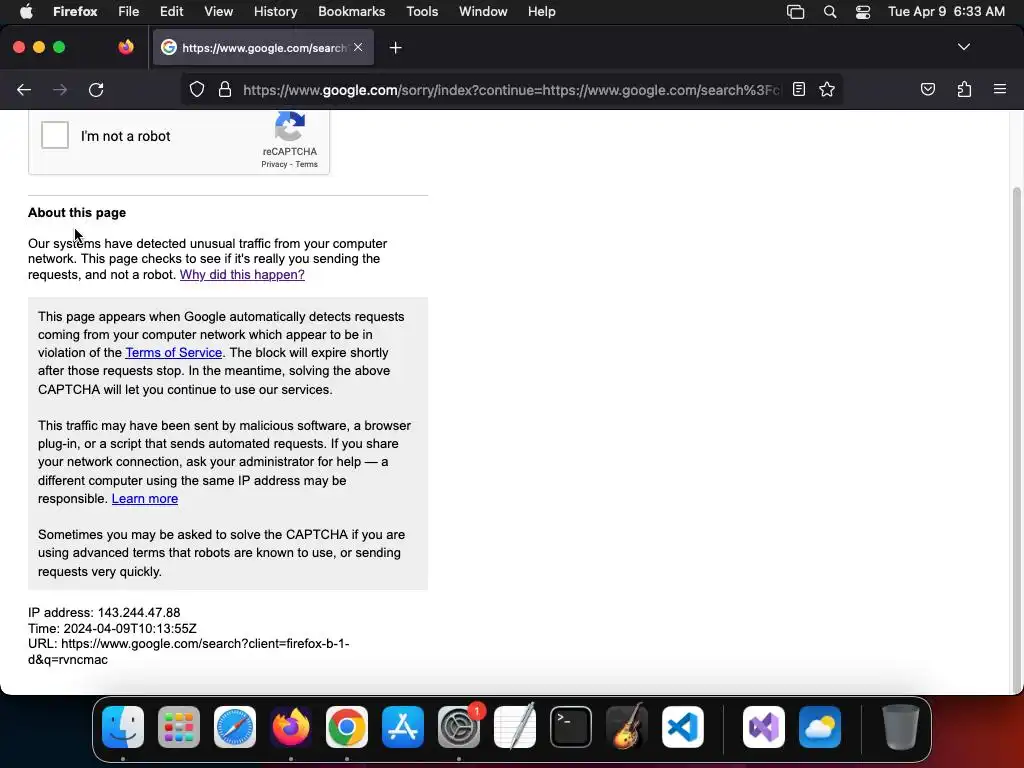Click the date and time clock
Screen dimensions: 1024x768
946,12
